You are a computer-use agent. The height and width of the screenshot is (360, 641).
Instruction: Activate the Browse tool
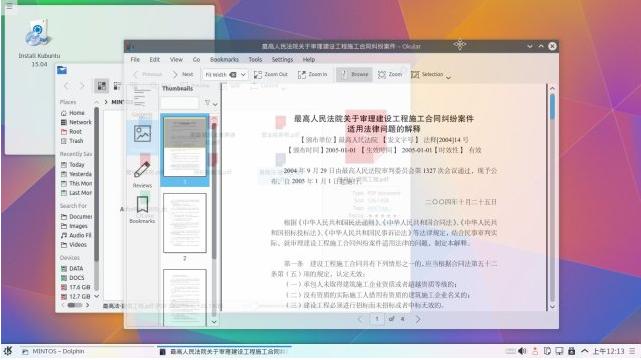coord(354,74)
